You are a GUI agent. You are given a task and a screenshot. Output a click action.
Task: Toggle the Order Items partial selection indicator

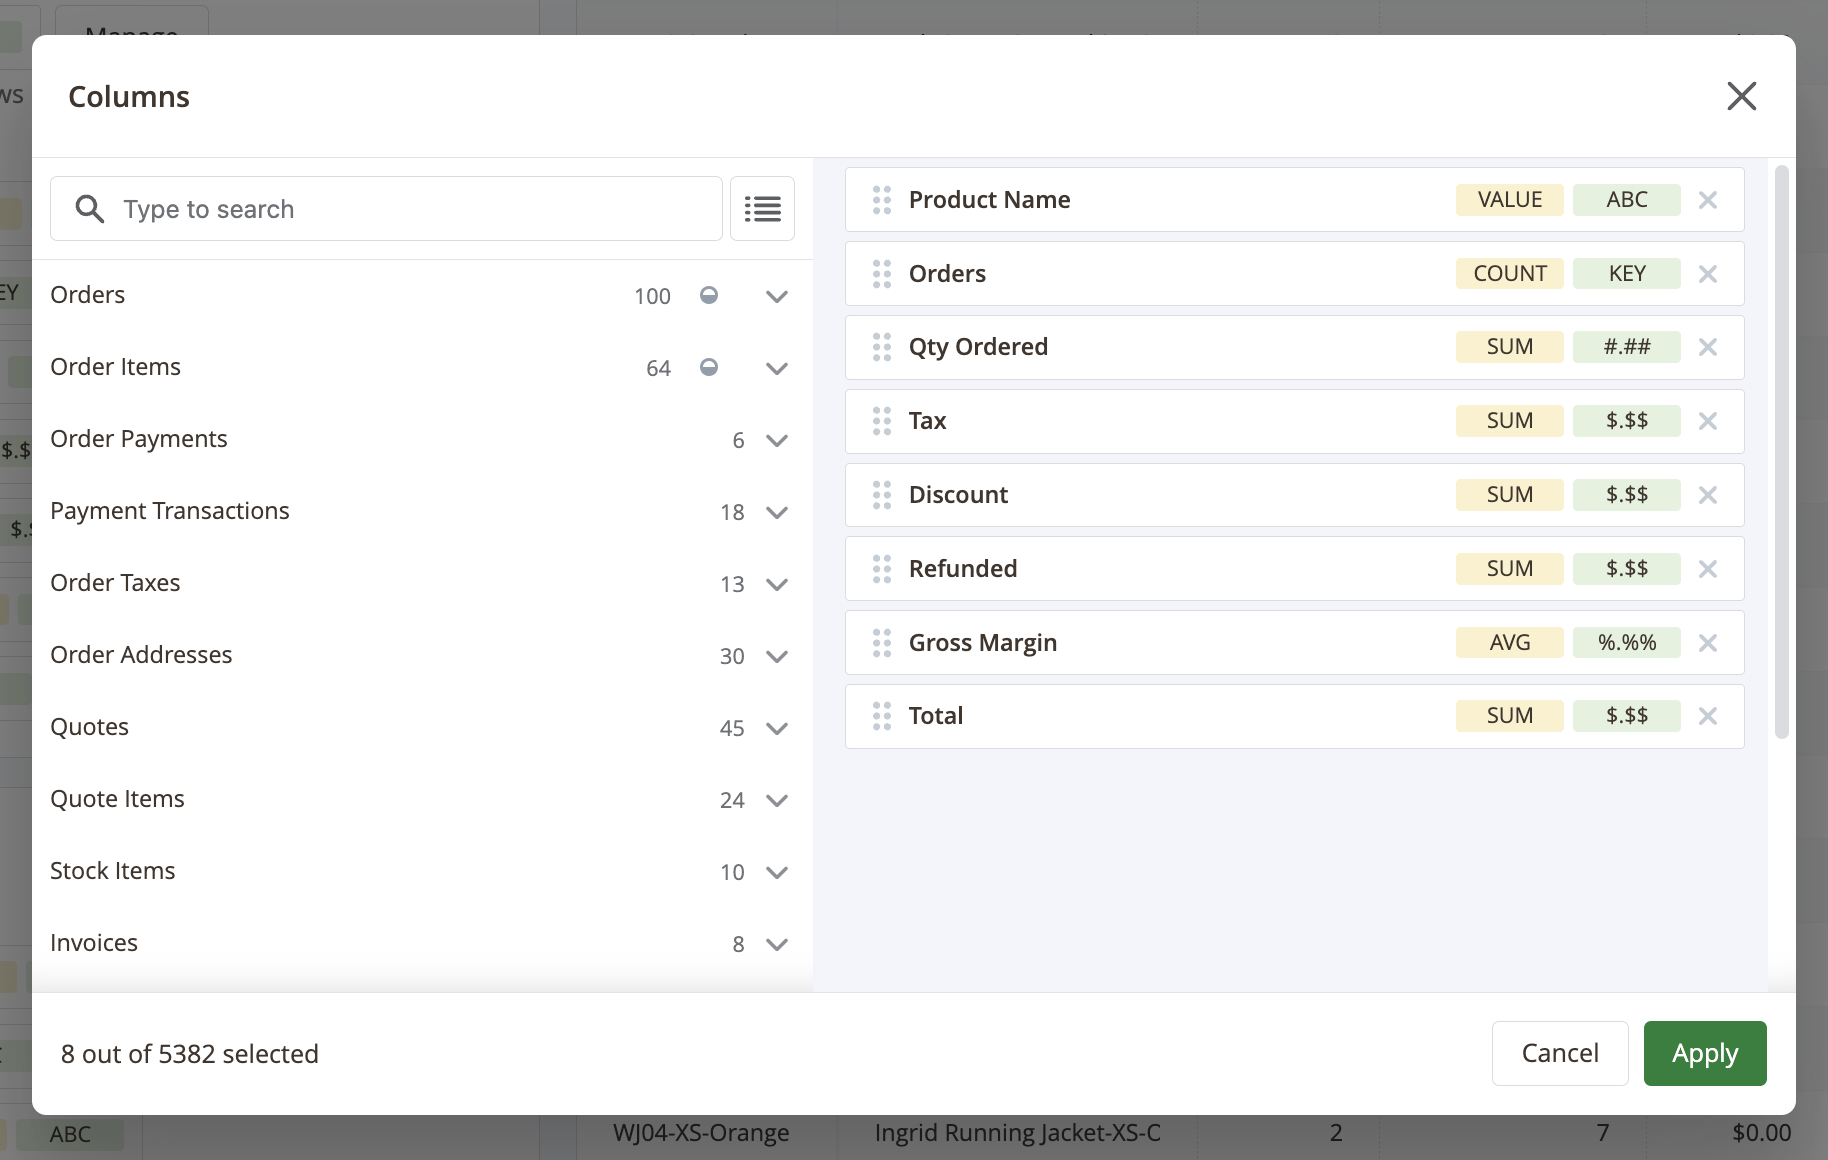(x=709, y=367)
